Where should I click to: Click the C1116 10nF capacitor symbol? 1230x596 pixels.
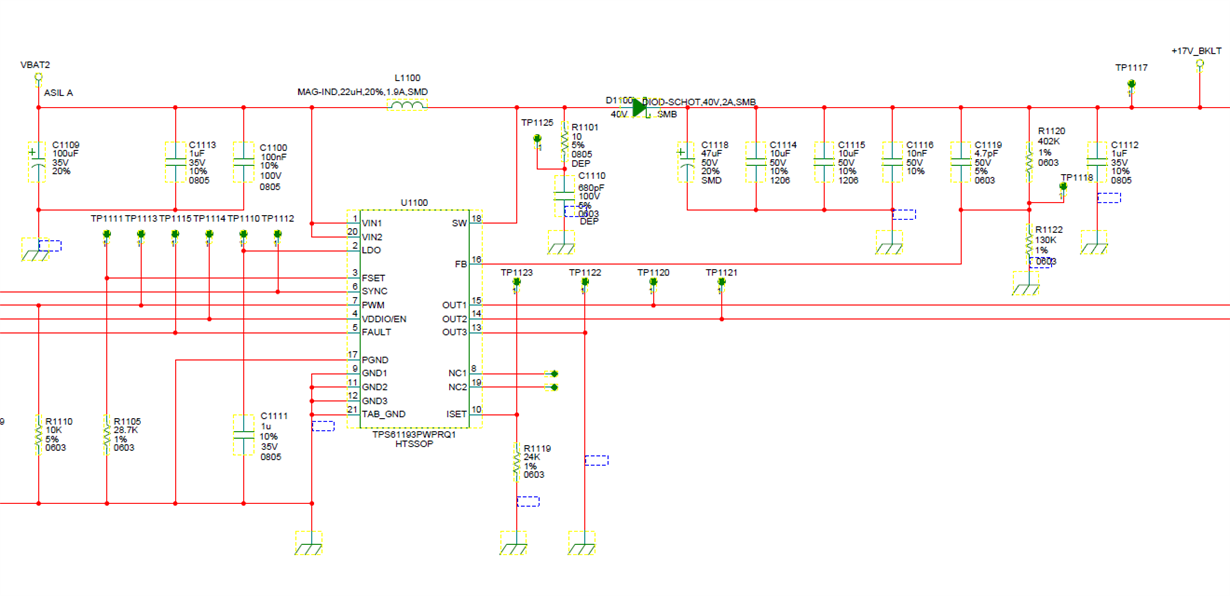892,161
